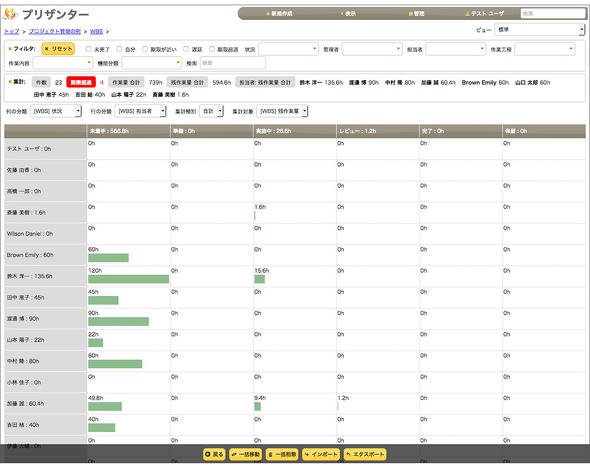
Task: Click the 一括移動 bulk move button
Action: pos(246,454)
